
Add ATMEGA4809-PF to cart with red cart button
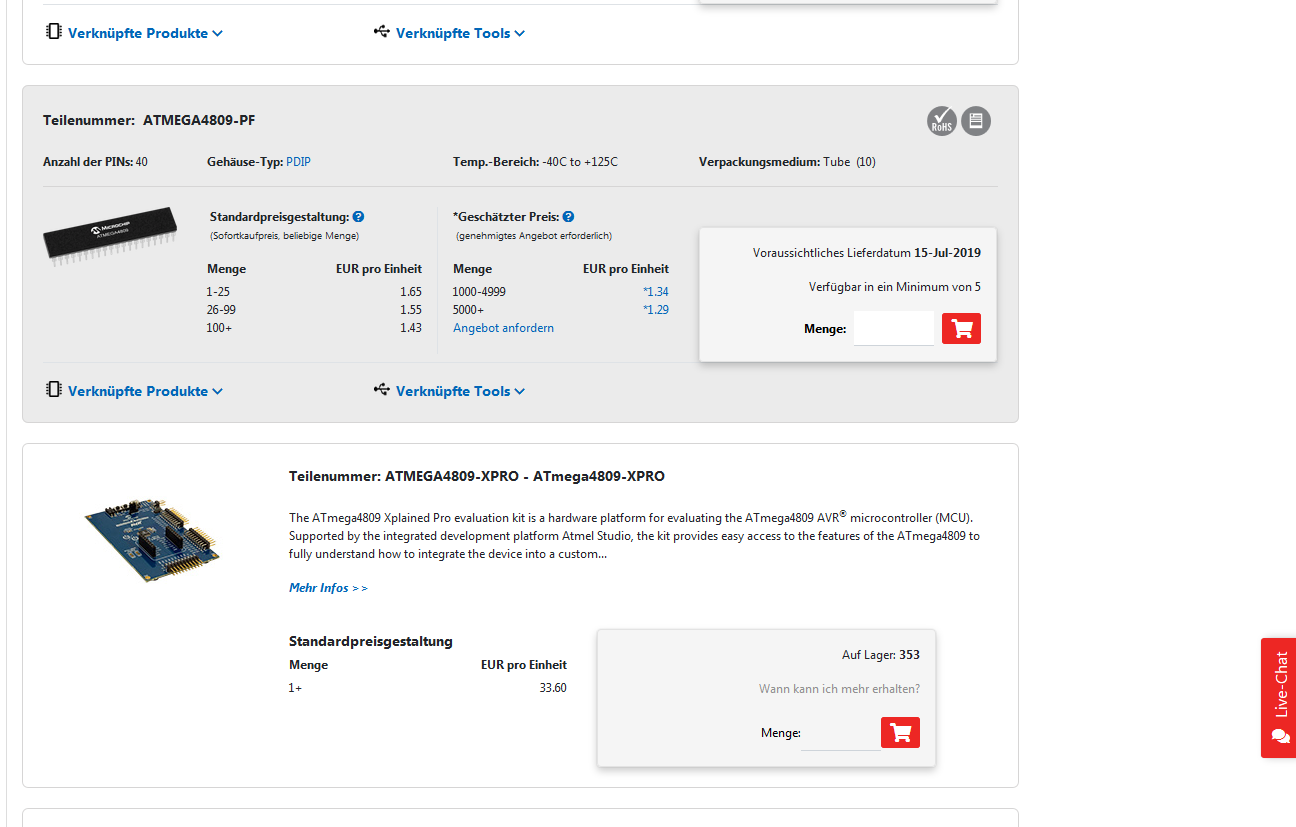coord(961,328)
